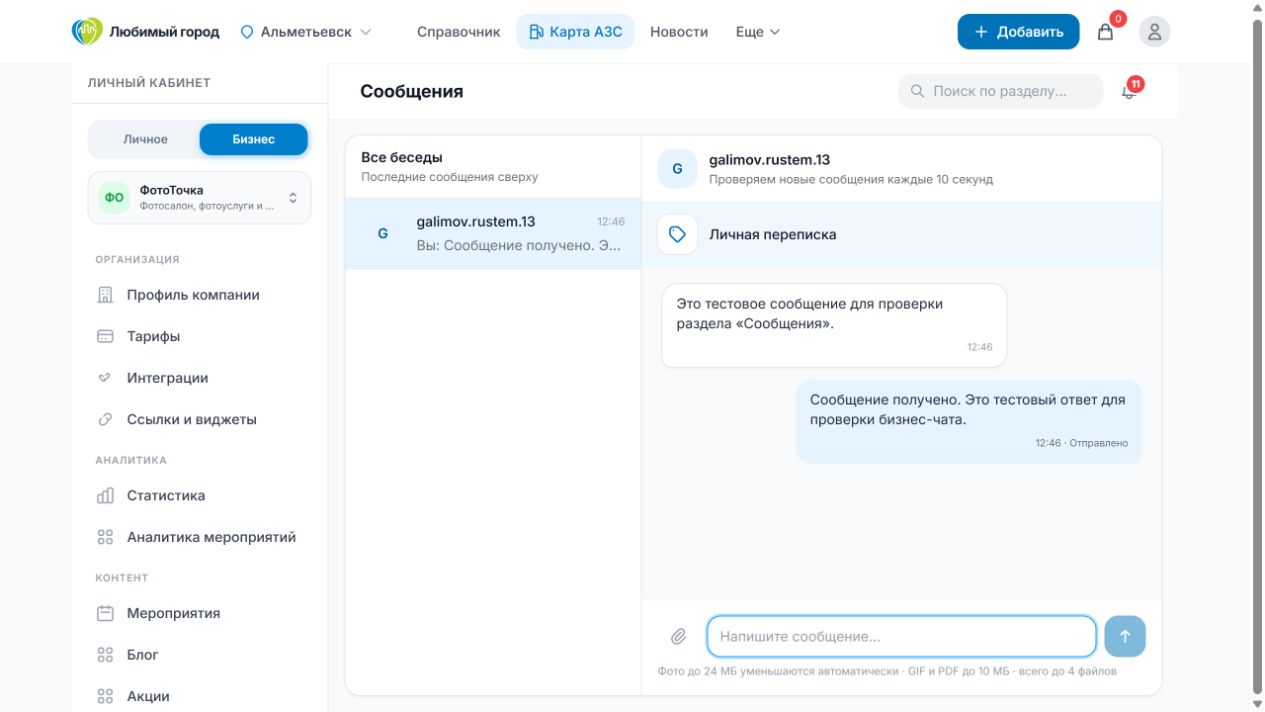
Task: Click the ФО organization avatar
Action: (x=114, y=197)
